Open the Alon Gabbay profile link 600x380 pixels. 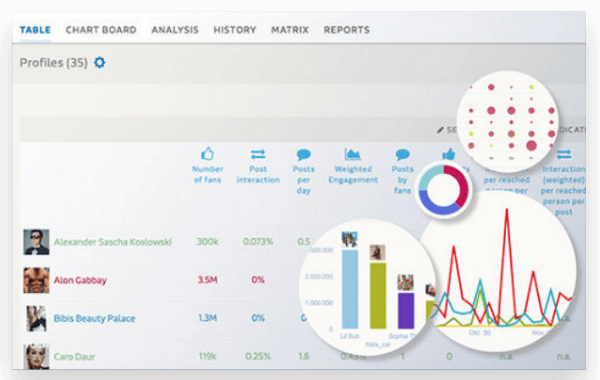pyautogui.click(x=80, y=280)
